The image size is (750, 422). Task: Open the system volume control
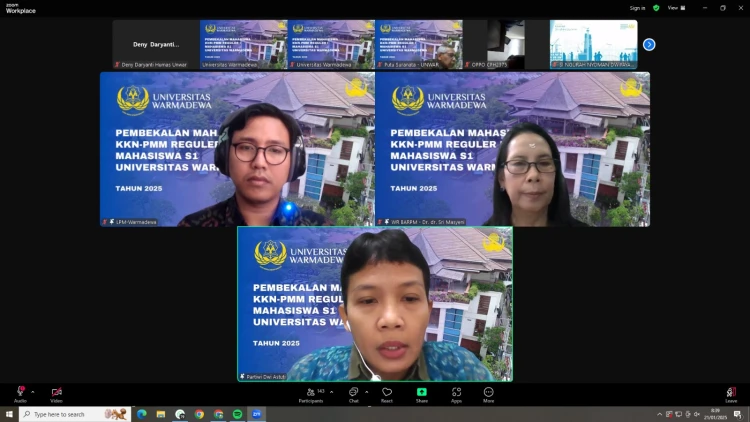(697, 414)
